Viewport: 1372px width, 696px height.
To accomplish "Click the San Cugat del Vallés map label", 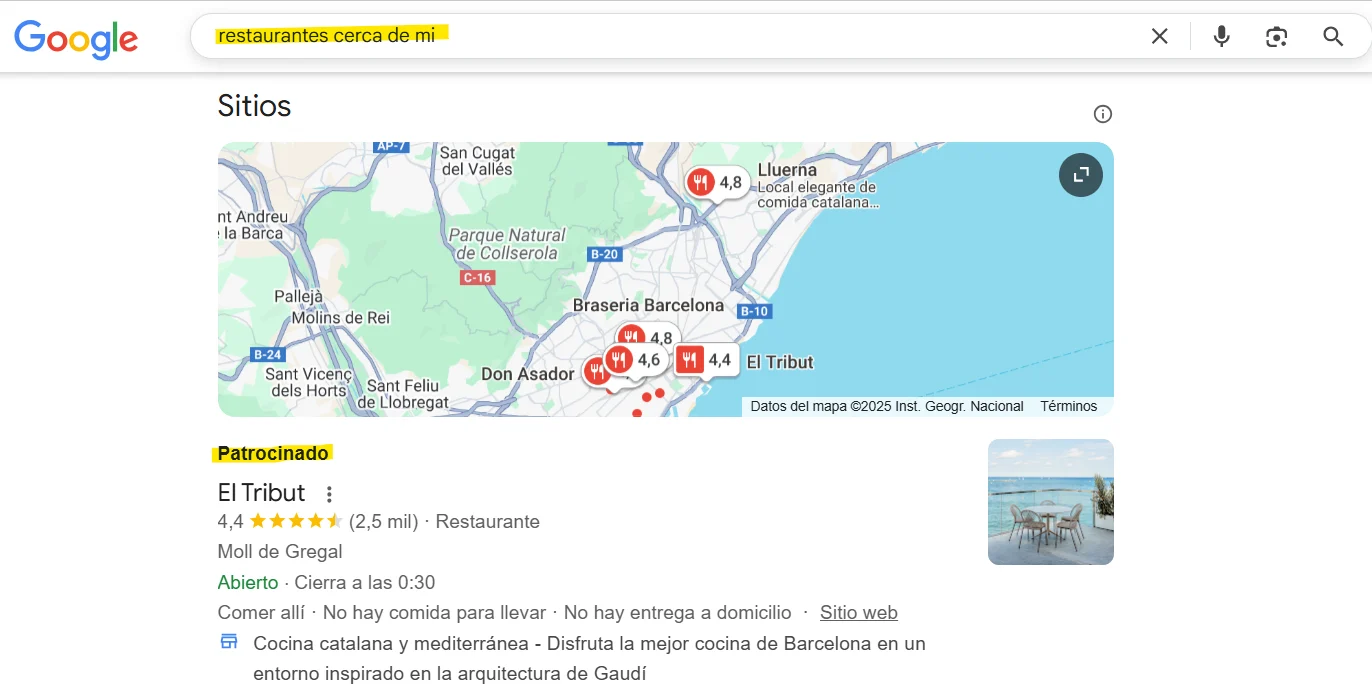I will (x=478, y=161).
